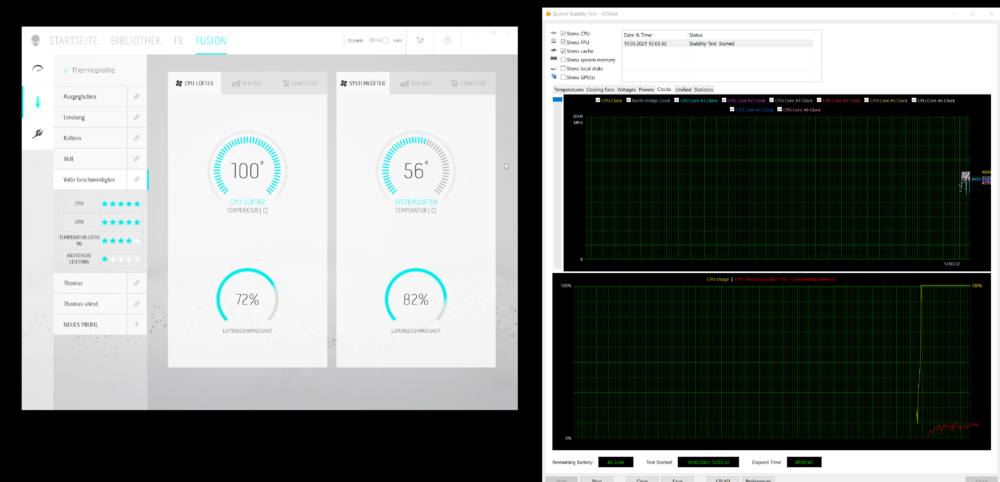Image resolution: width=1000 pixels, height=482 pixels.
Task: Open the equalizer settings icon in header
Action: pos(420,41)
